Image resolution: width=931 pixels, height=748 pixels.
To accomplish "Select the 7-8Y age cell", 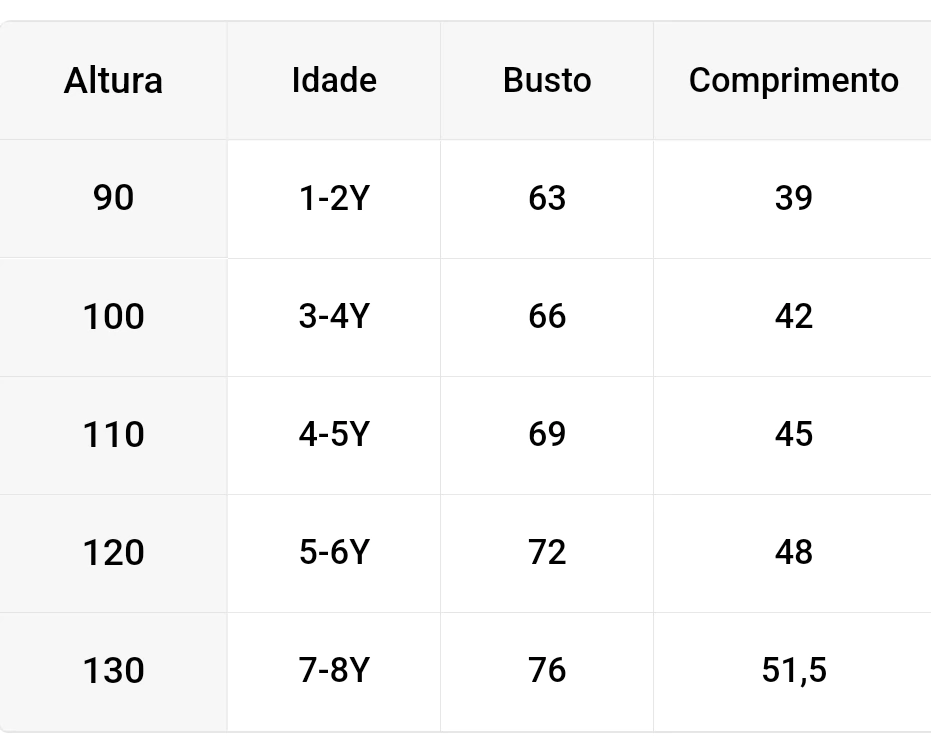I will tap(334, 670).
